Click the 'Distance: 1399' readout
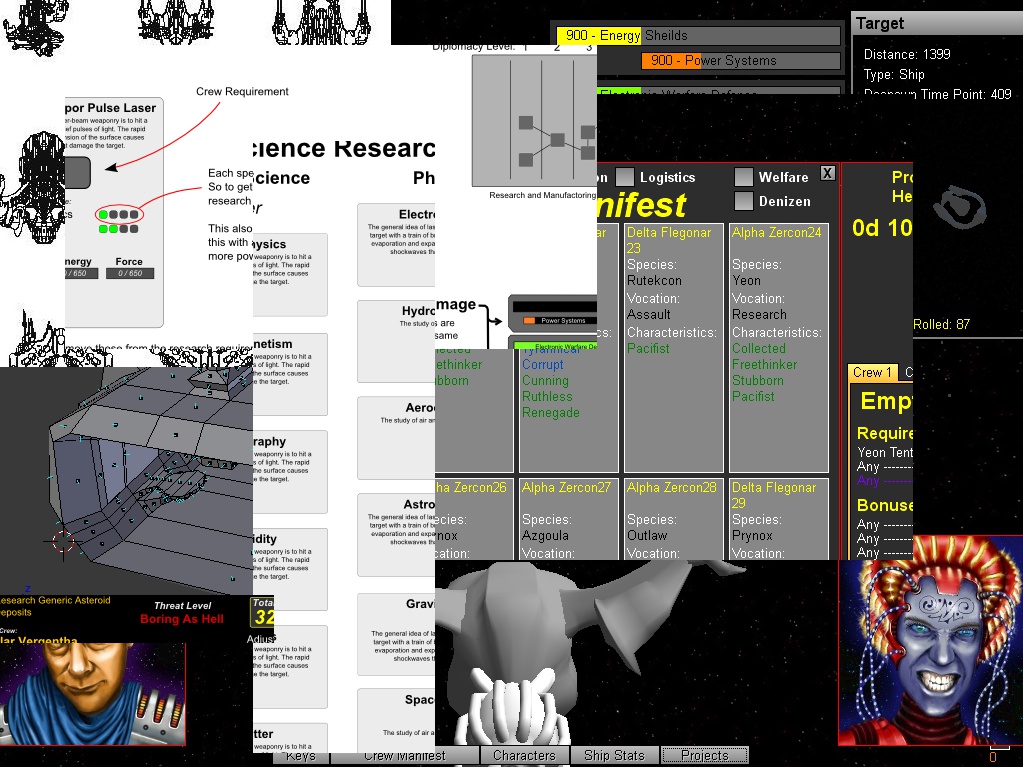 point(907,54)
